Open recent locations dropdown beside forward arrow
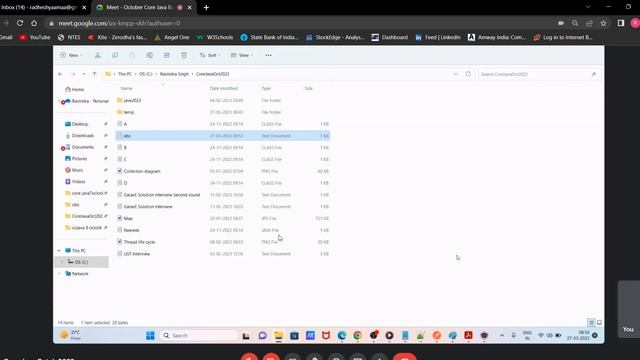This screenshot has height=360, width=640. click(84, 74)
